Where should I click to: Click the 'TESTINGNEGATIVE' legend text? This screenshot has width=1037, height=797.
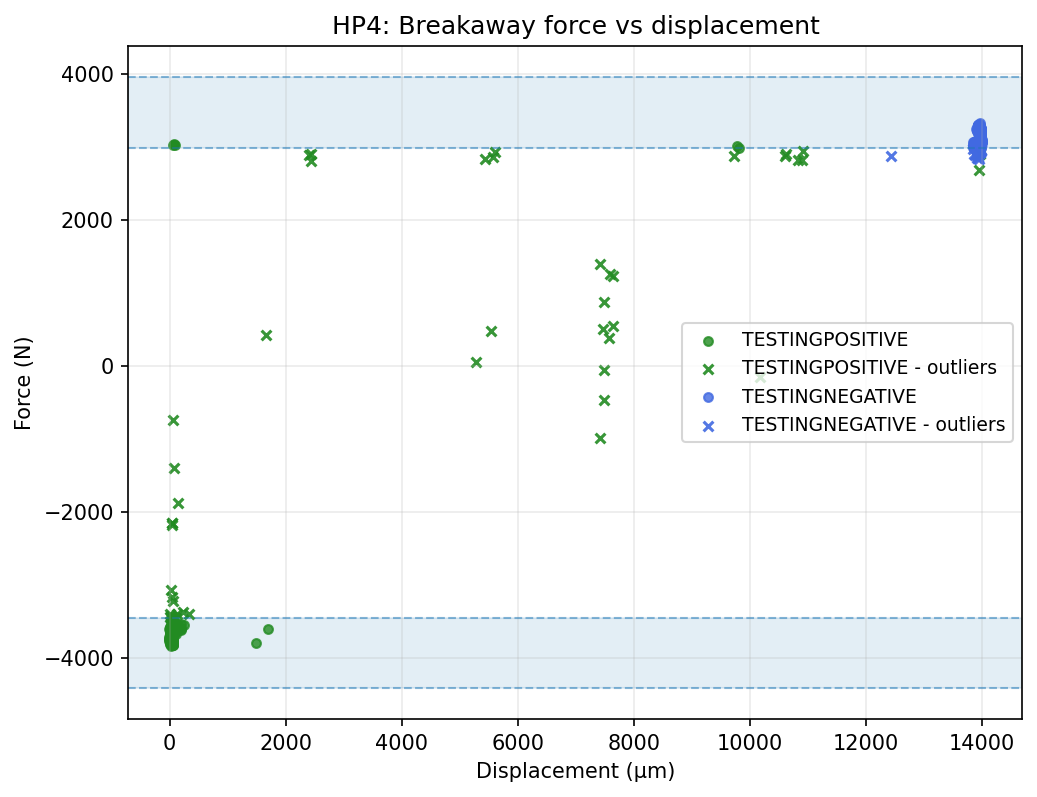pos(828,397)
